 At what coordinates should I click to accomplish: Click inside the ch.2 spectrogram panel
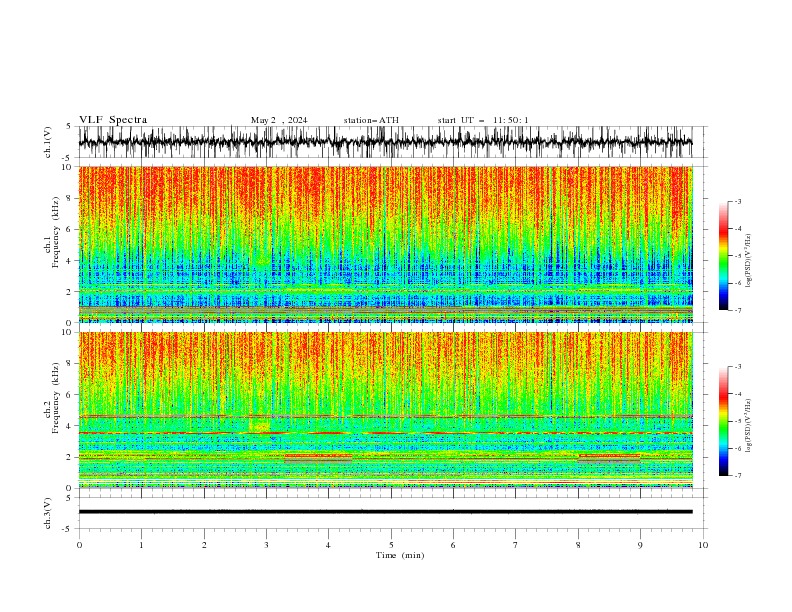tap(385, 410)
